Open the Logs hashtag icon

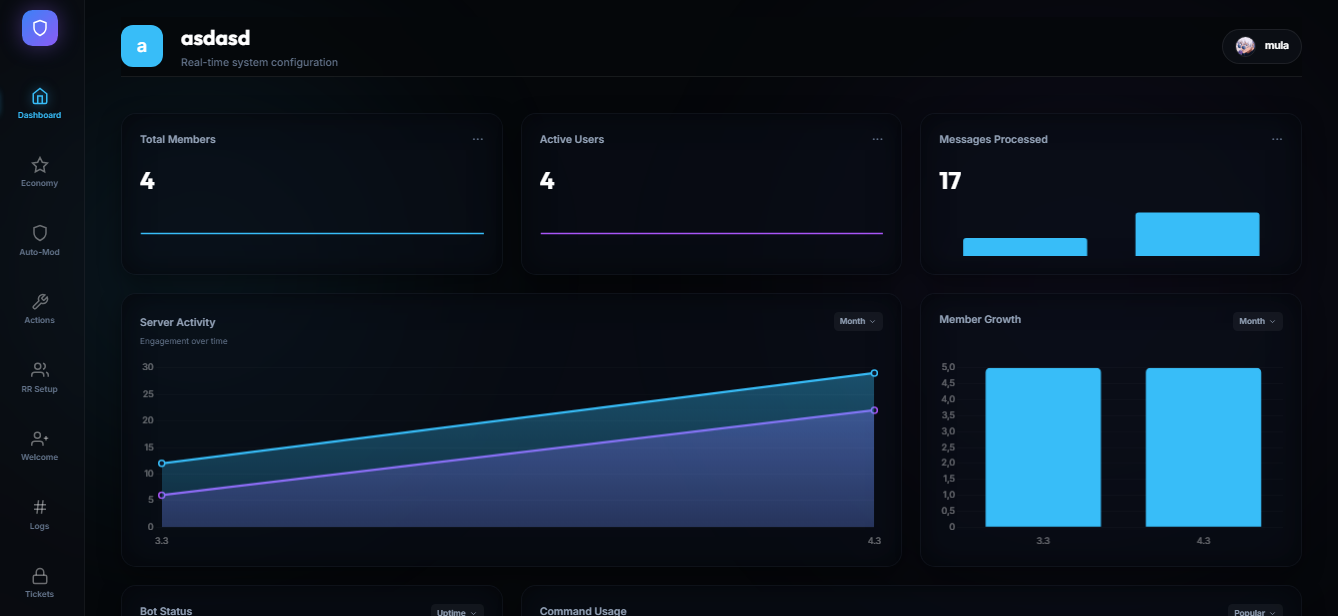pyautogui.click(x=39, y=510)
